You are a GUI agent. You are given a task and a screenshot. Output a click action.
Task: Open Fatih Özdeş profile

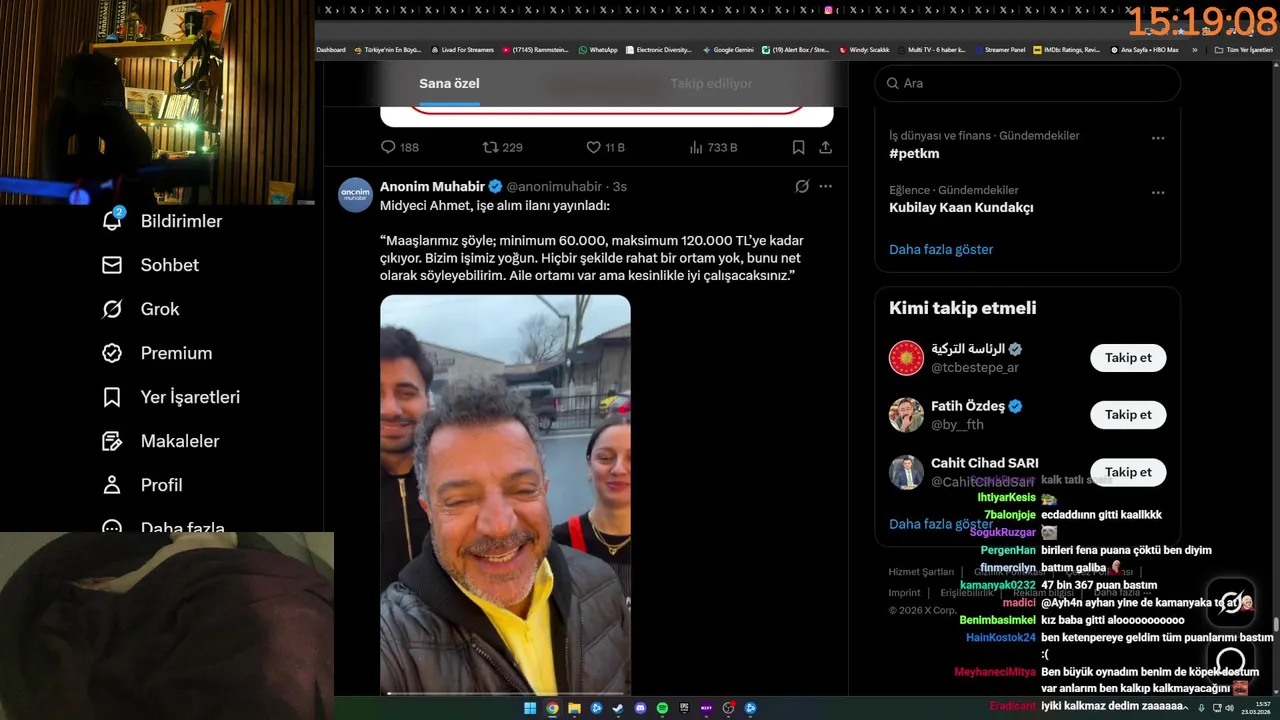click(x=968, y=406)
